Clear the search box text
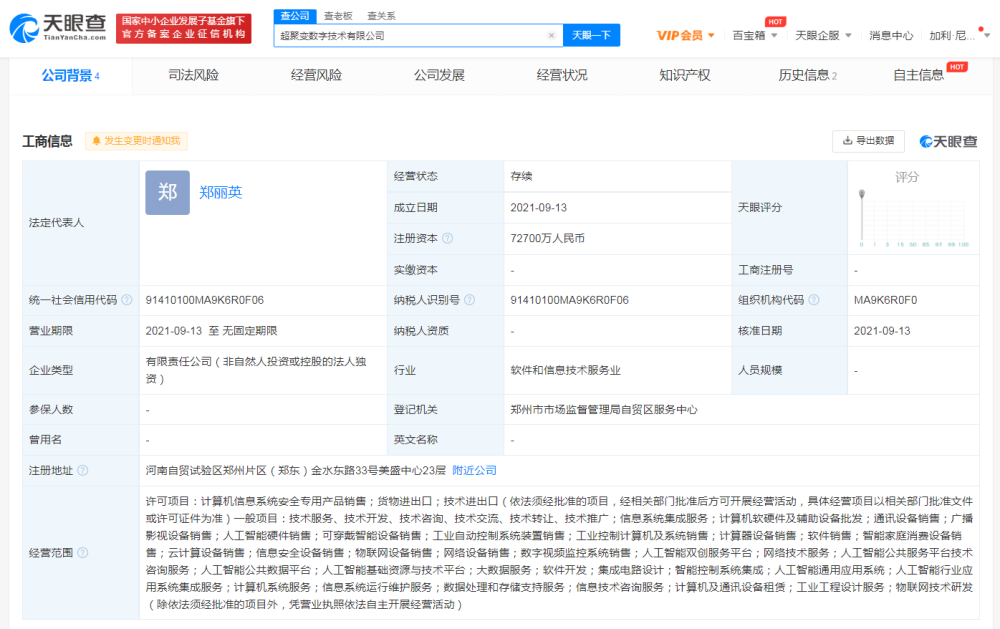 coord(552,36)
